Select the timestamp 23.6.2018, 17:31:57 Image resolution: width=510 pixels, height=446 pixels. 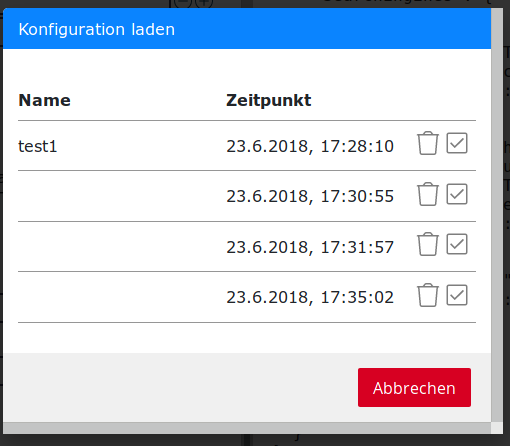tap(310, 247)
